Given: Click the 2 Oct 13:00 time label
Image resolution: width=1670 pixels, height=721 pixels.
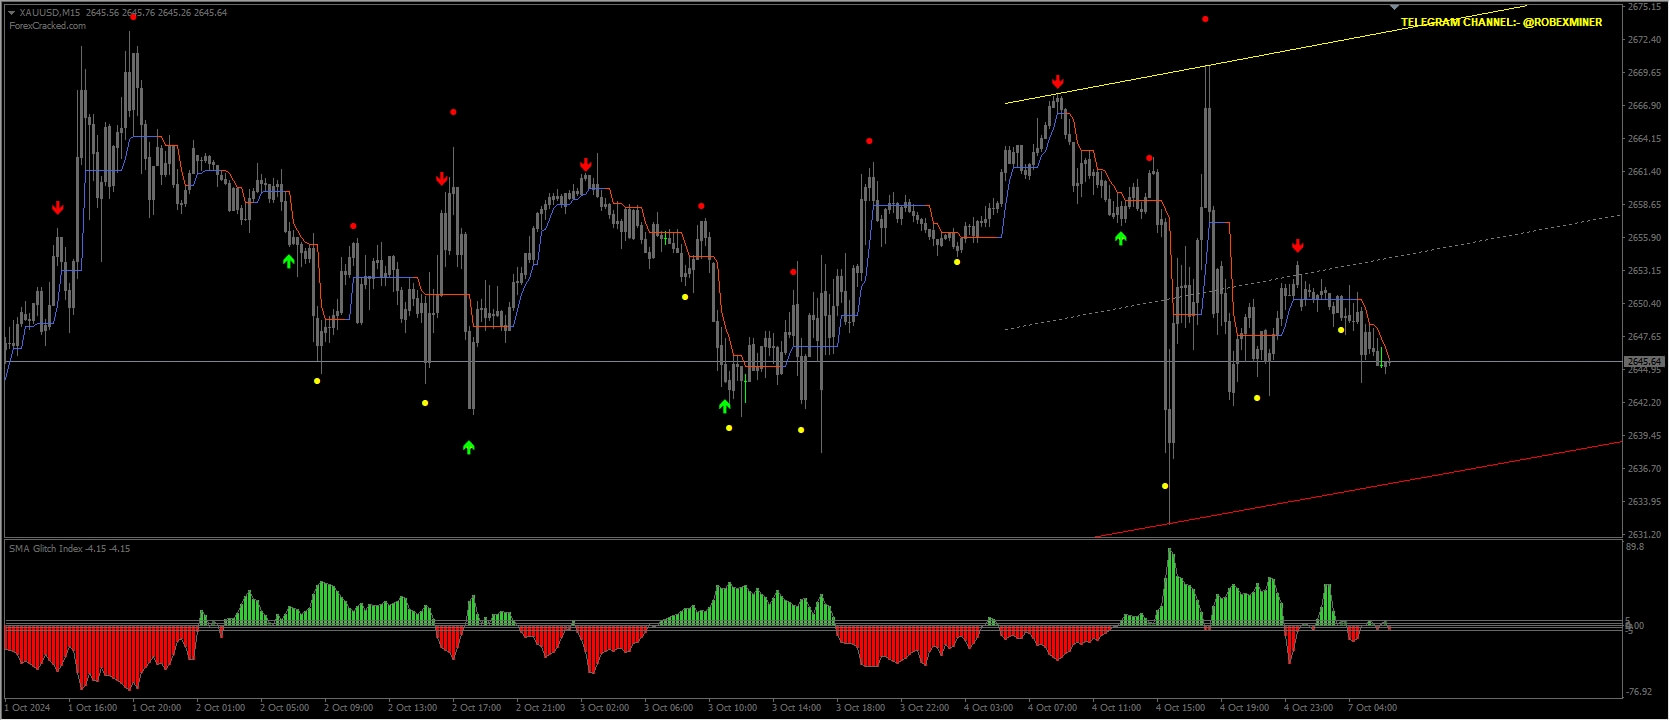Looking at the screenshot, I should click(x=412, y=708).
